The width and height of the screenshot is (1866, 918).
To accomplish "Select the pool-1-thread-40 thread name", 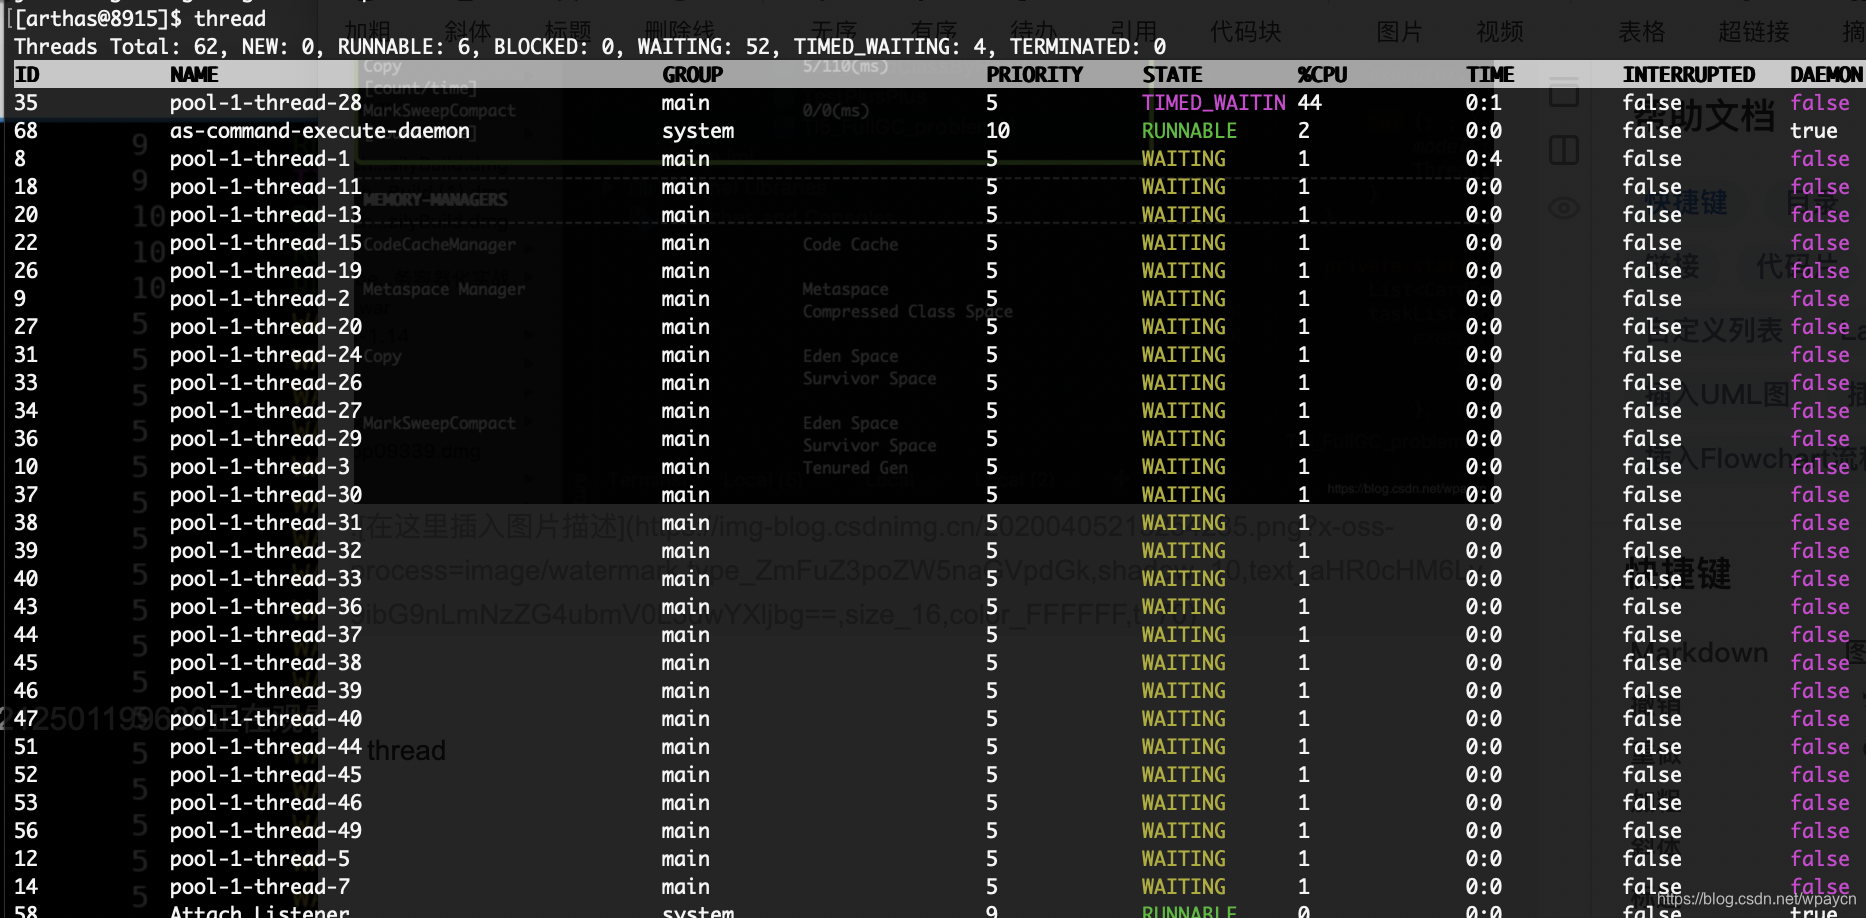I will click(x=266, y=719).
